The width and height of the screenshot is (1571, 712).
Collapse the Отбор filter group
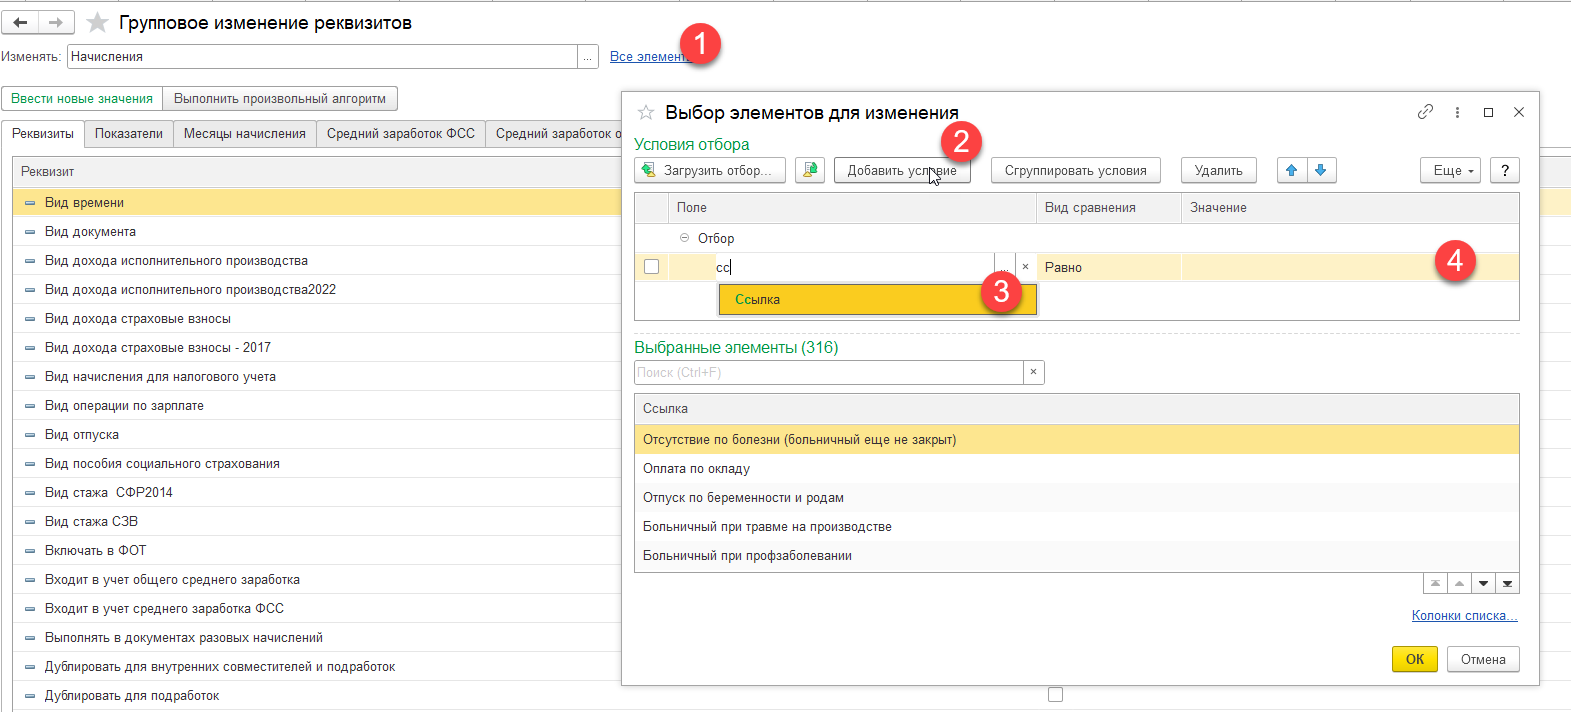pyautogui.click(x=684, y=238)
